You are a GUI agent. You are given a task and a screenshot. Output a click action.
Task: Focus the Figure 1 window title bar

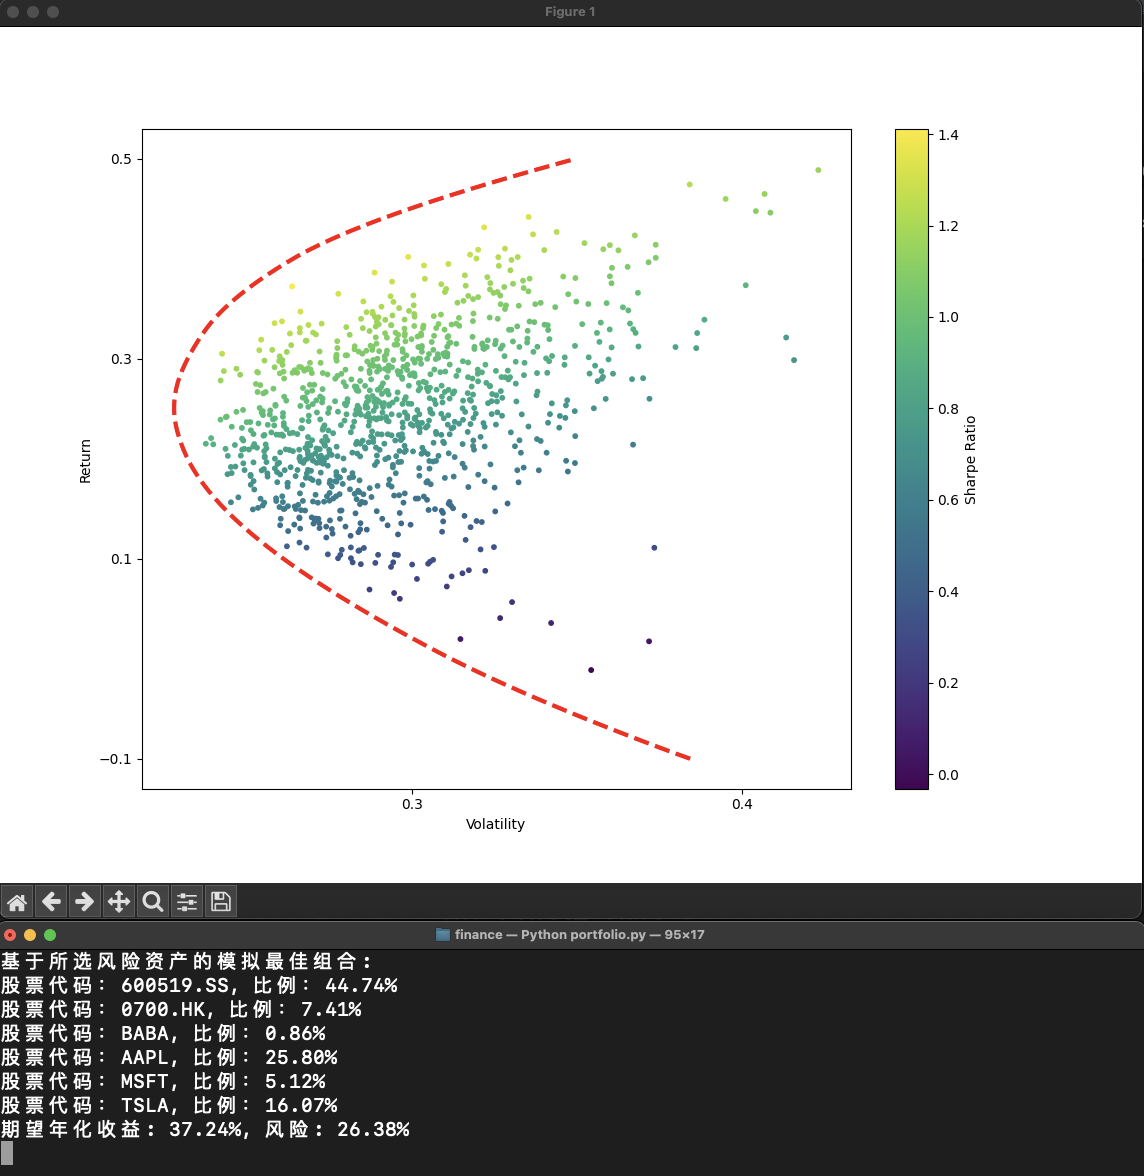[x=570, y=12]
